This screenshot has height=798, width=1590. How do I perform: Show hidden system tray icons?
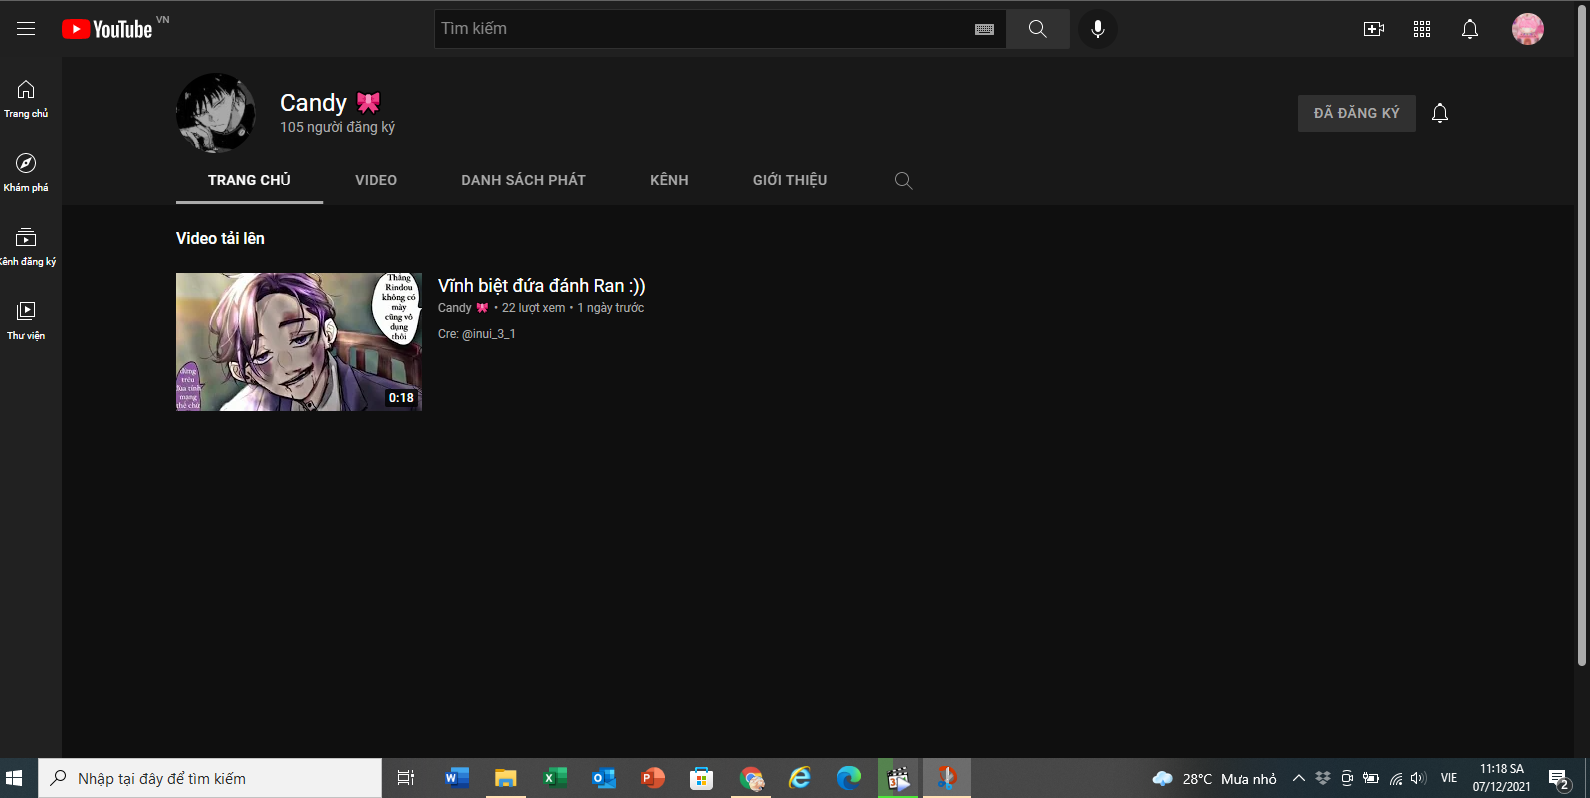pyautogui.click(x=1298, y=778)
